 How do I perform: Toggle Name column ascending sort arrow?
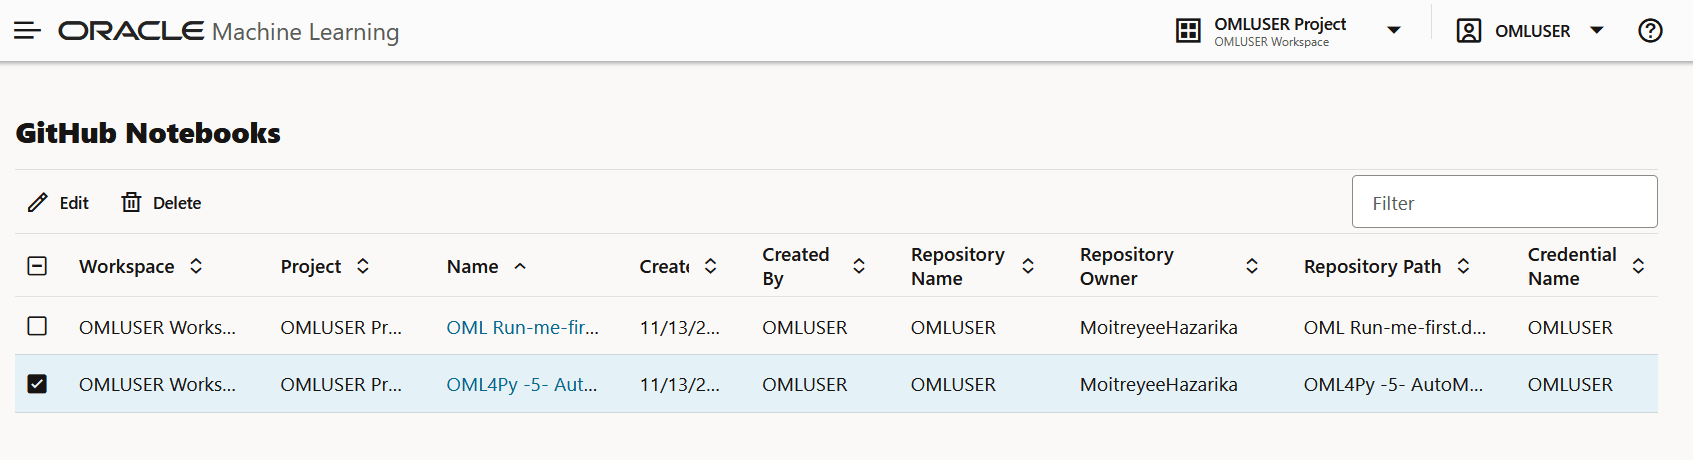(520, 266)
